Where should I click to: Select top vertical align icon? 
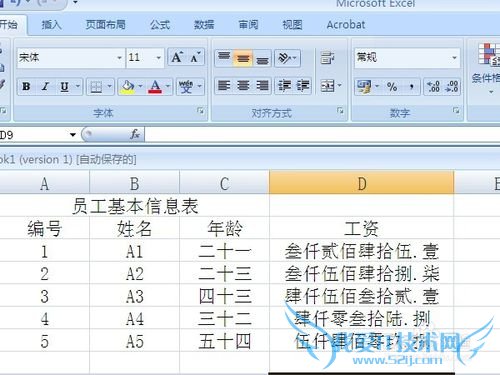(224, 57)
